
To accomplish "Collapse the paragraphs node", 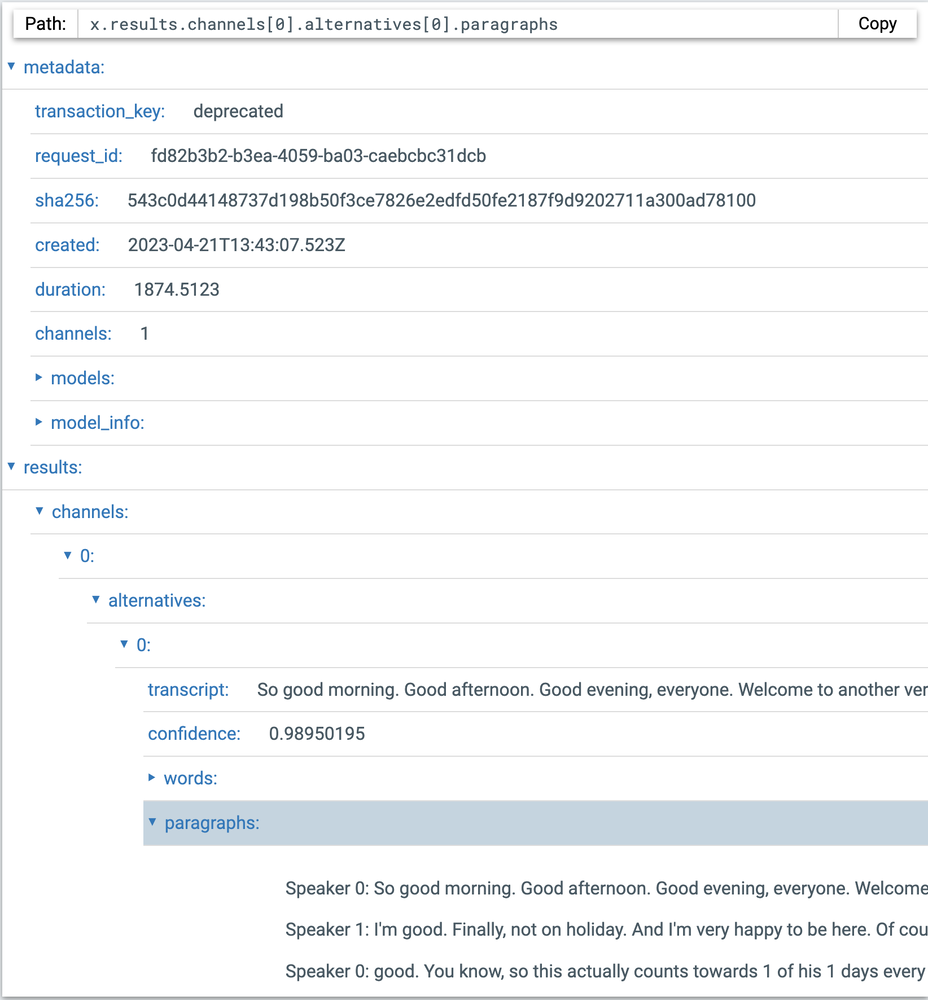I will (153, 823).
